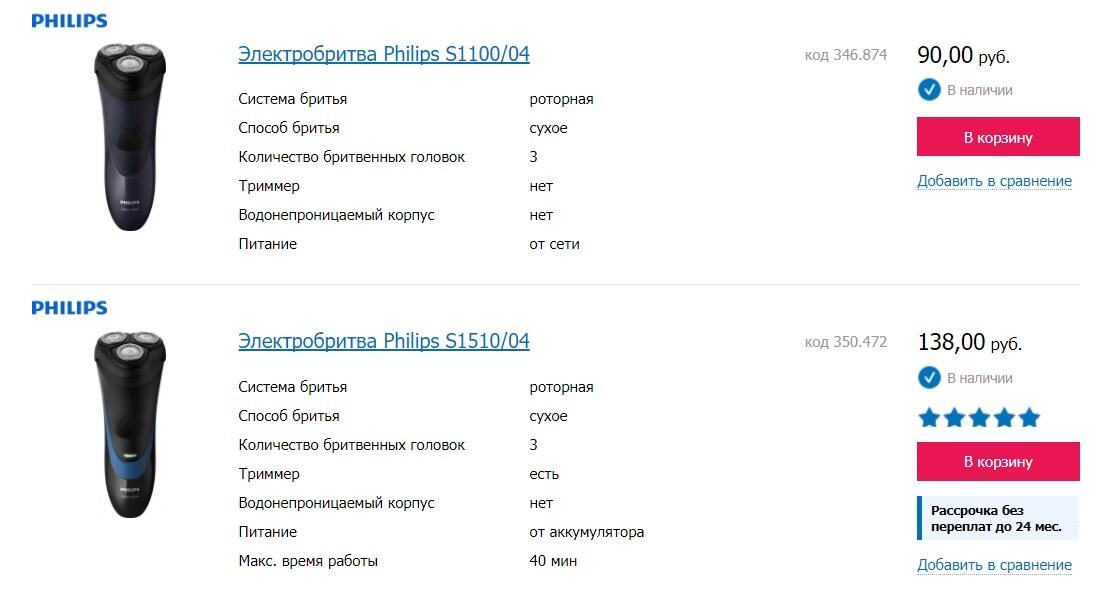This screenshot has width=1093, height=602.
Task: Open the Электробритва Philips S1510/04 link
Action: pos(384,341)
